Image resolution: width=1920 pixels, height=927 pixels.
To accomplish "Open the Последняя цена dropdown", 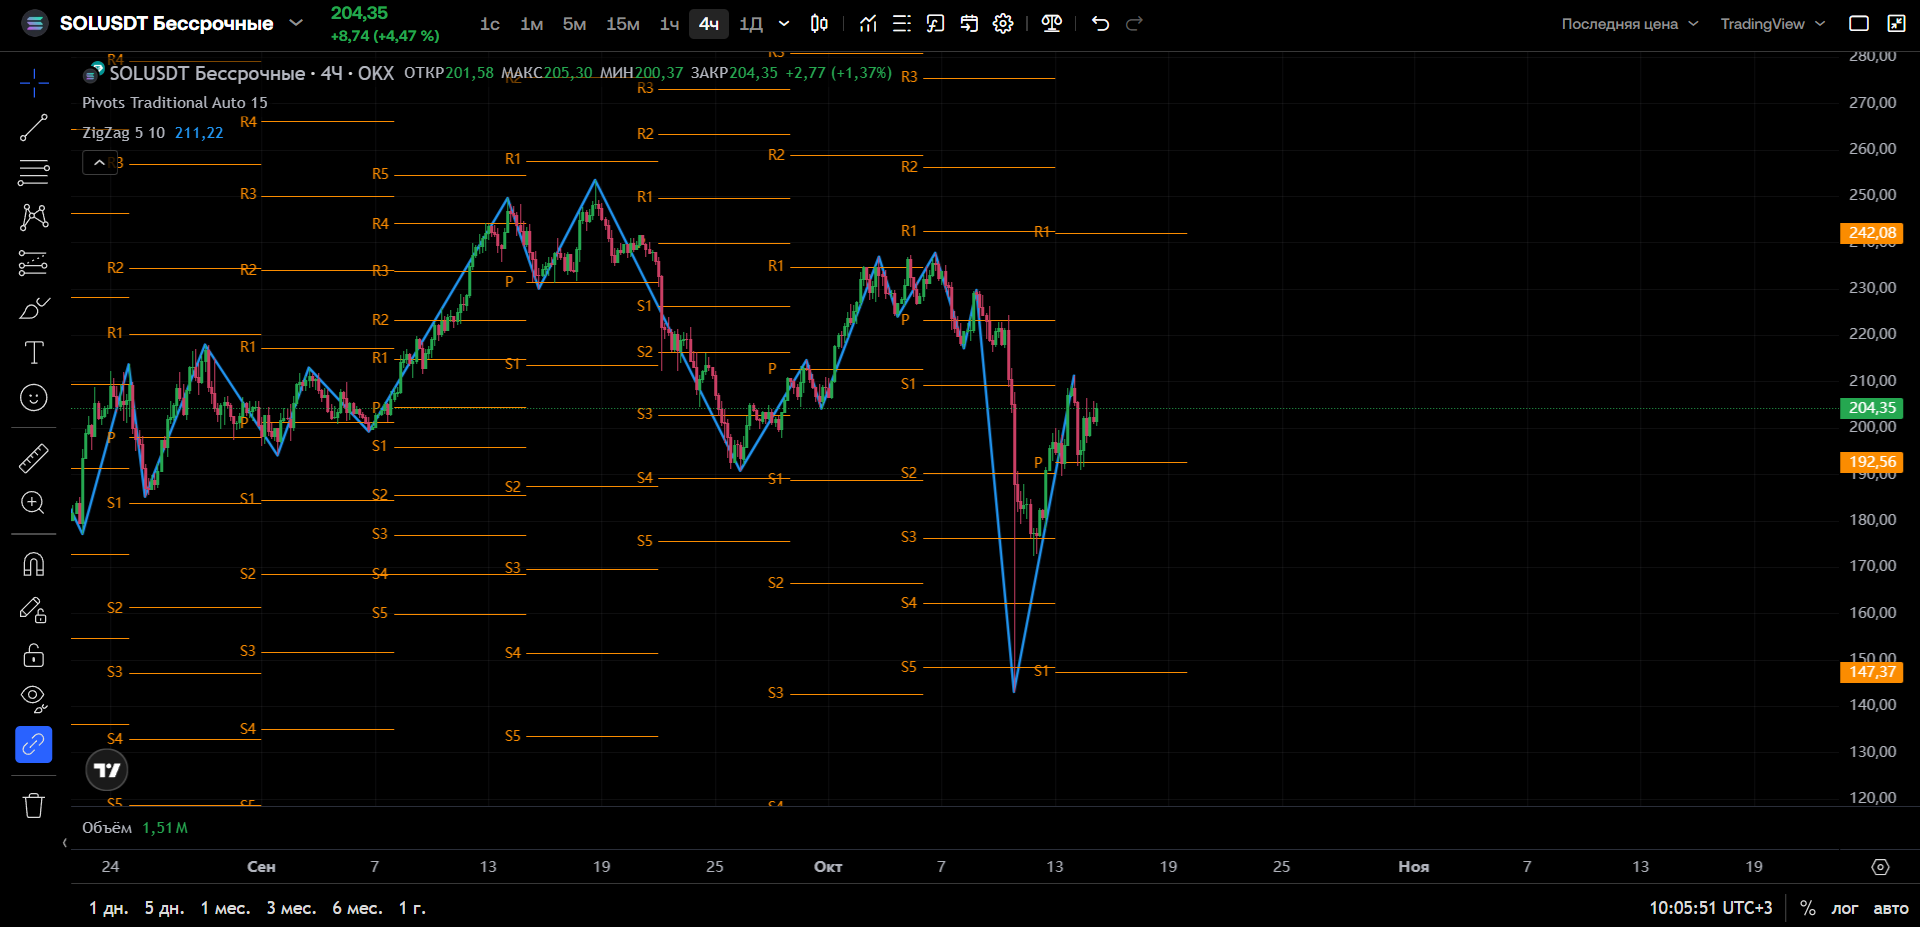I will (1630, 24).
